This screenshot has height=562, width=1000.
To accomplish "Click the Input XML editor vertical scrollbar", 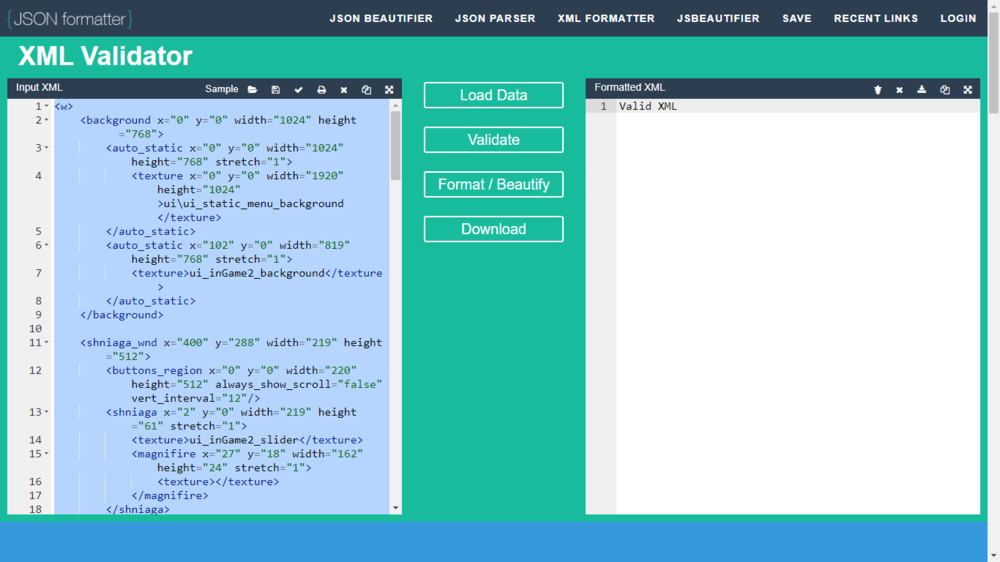I will point(395,145).
